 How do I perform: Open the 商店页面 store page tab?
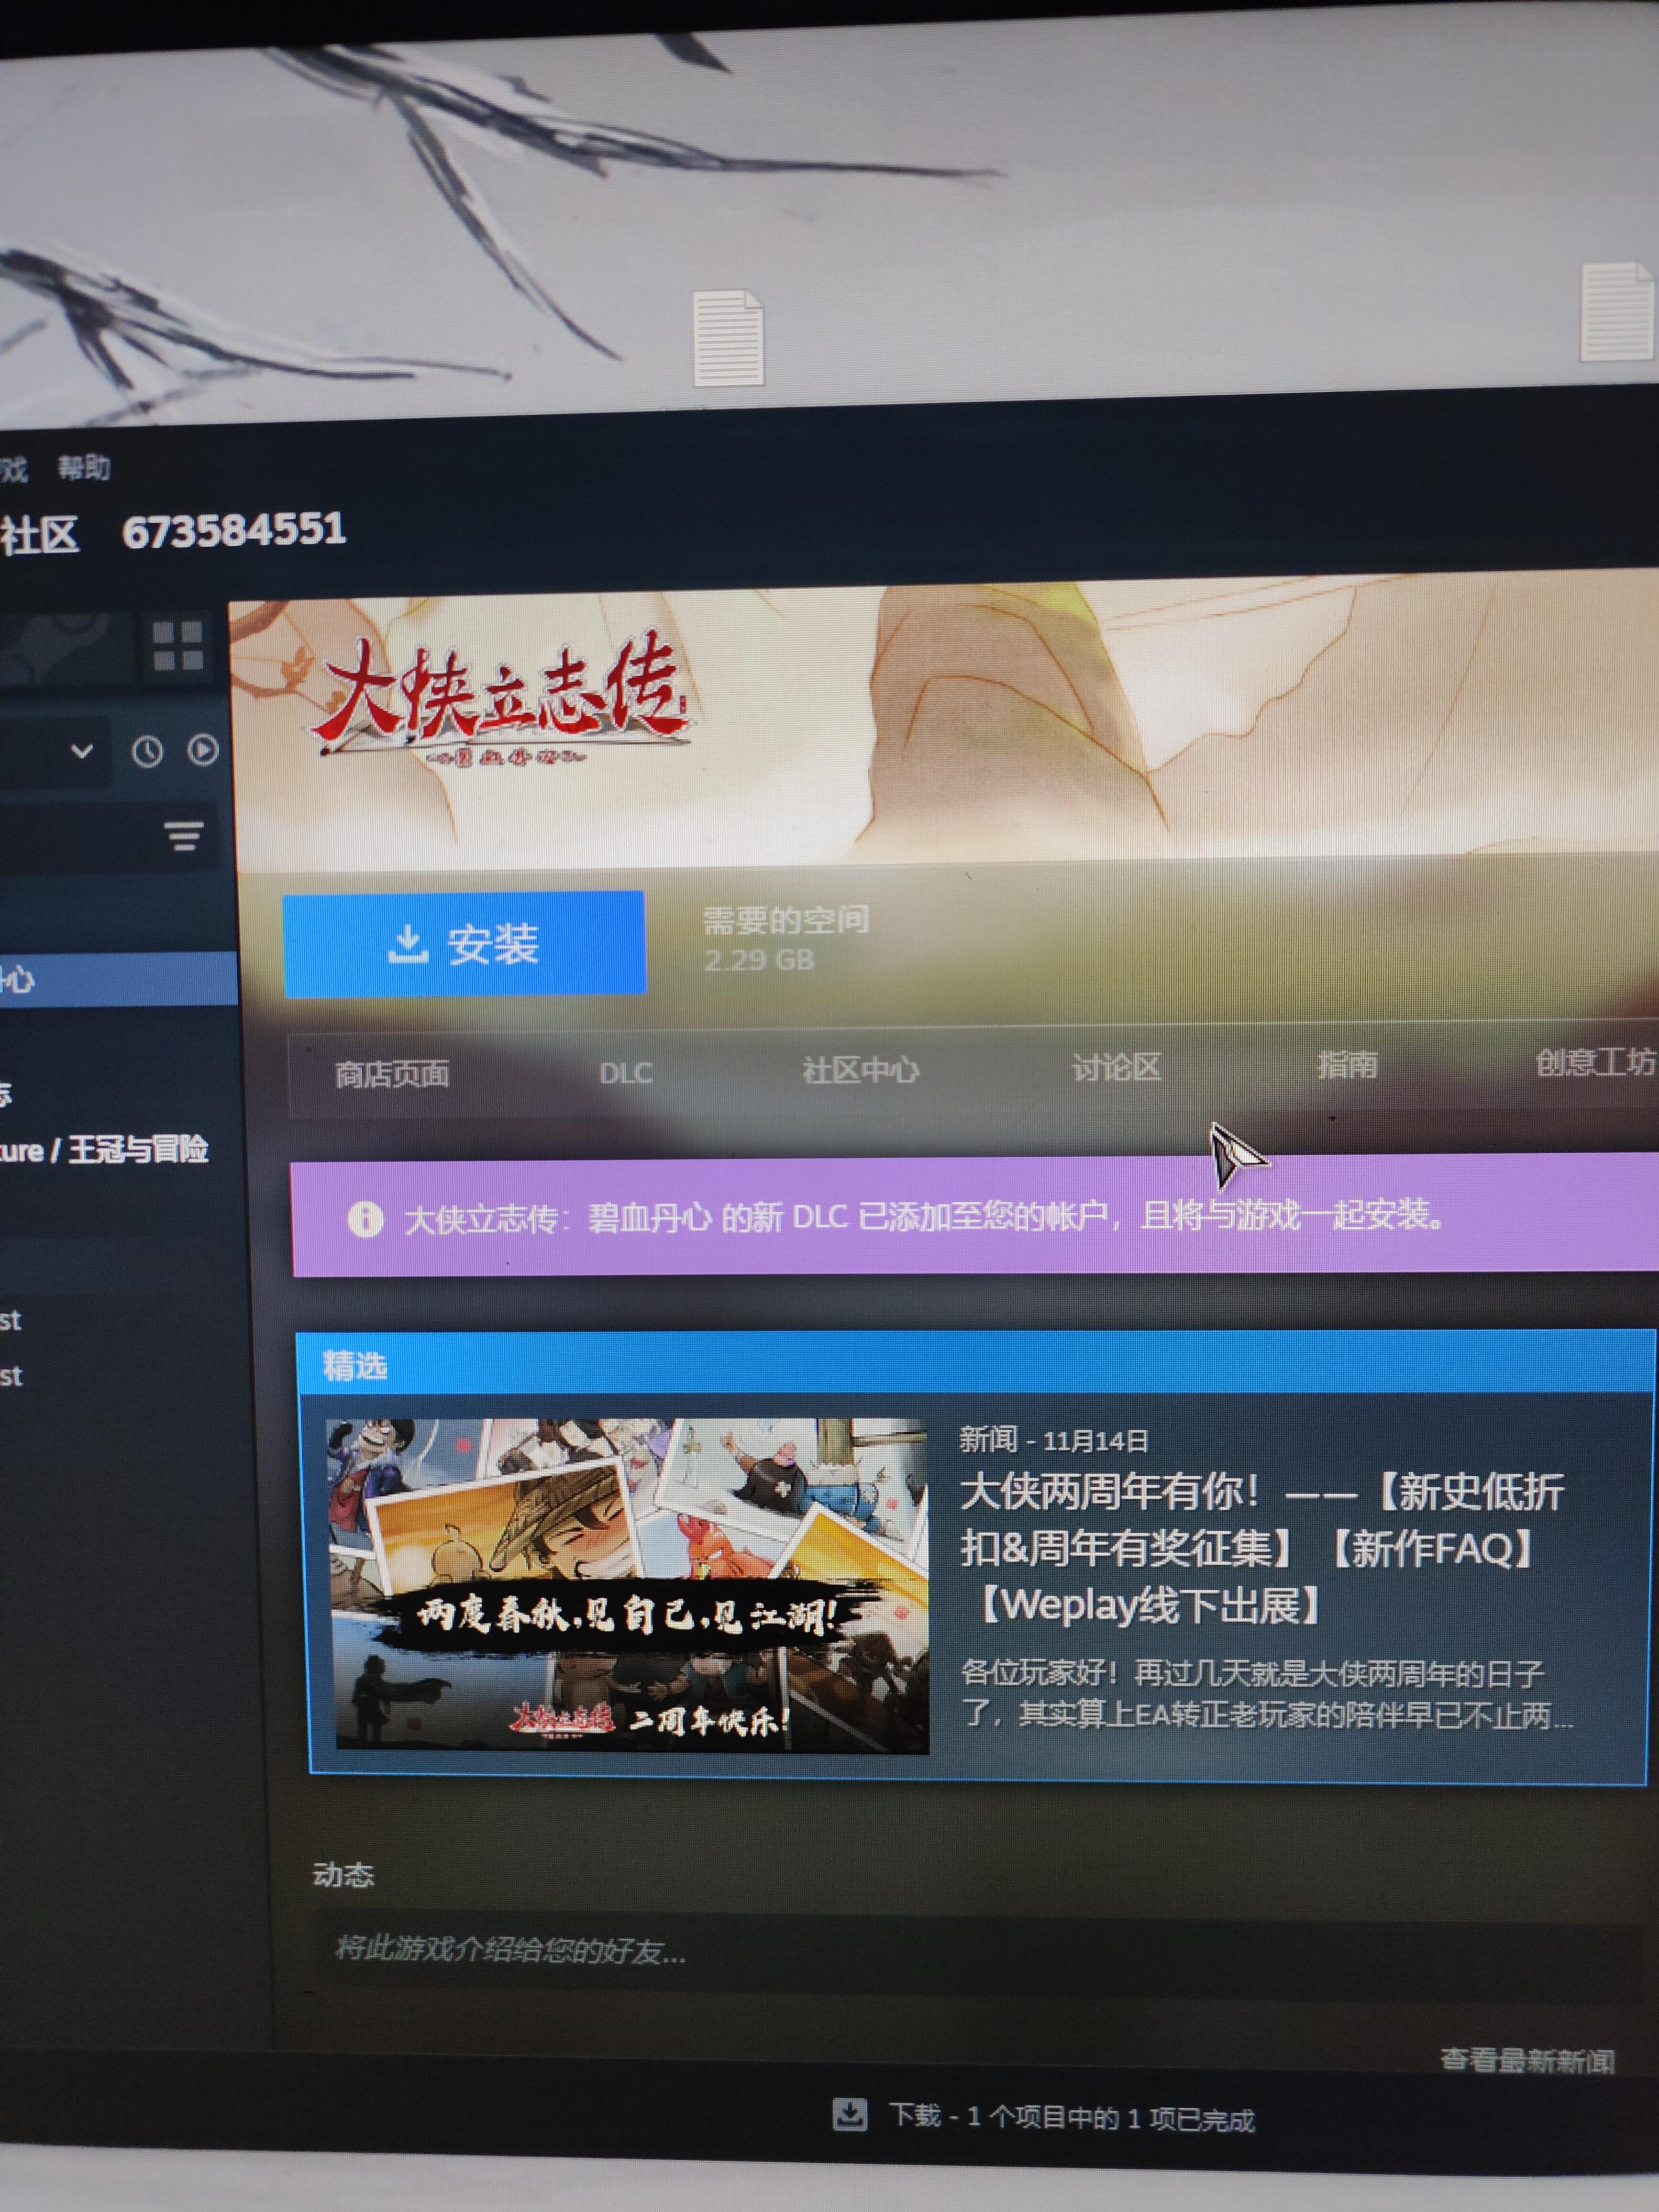[392, 1074]
